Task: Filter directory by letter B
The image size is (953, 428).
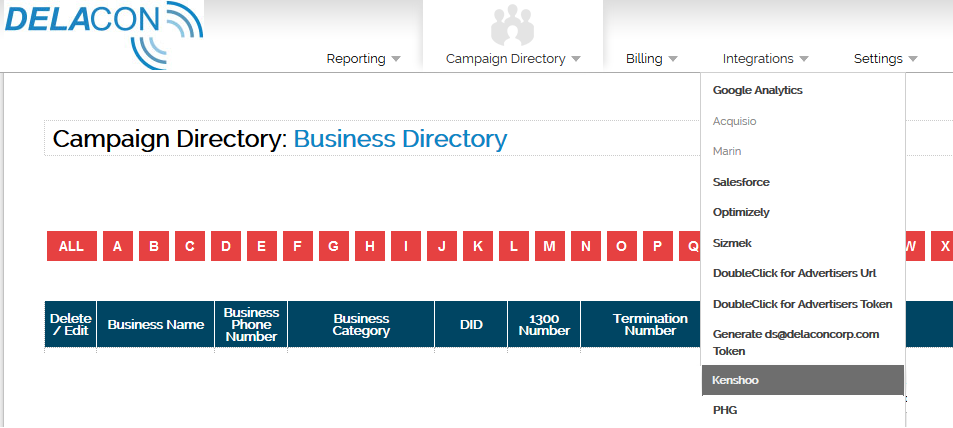Action: pyautogui.click(x=154, y=246)
